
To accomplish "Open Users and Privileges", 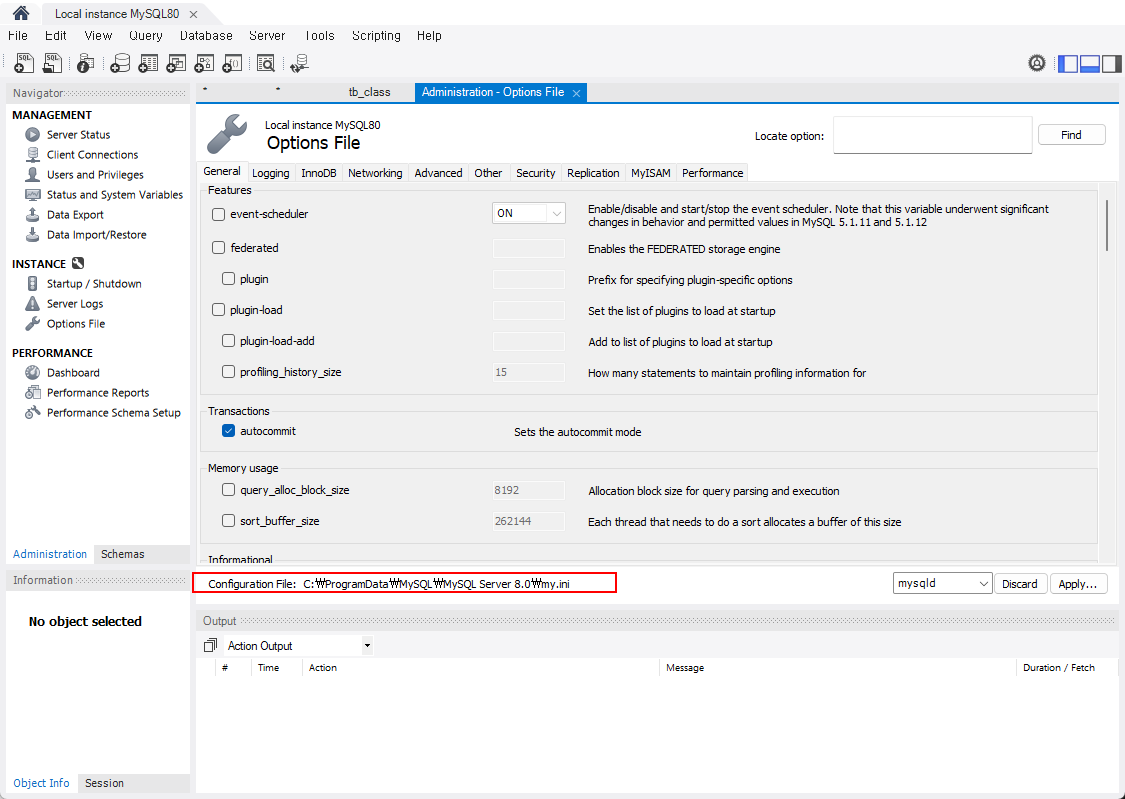I will click(x=95, y=175).
